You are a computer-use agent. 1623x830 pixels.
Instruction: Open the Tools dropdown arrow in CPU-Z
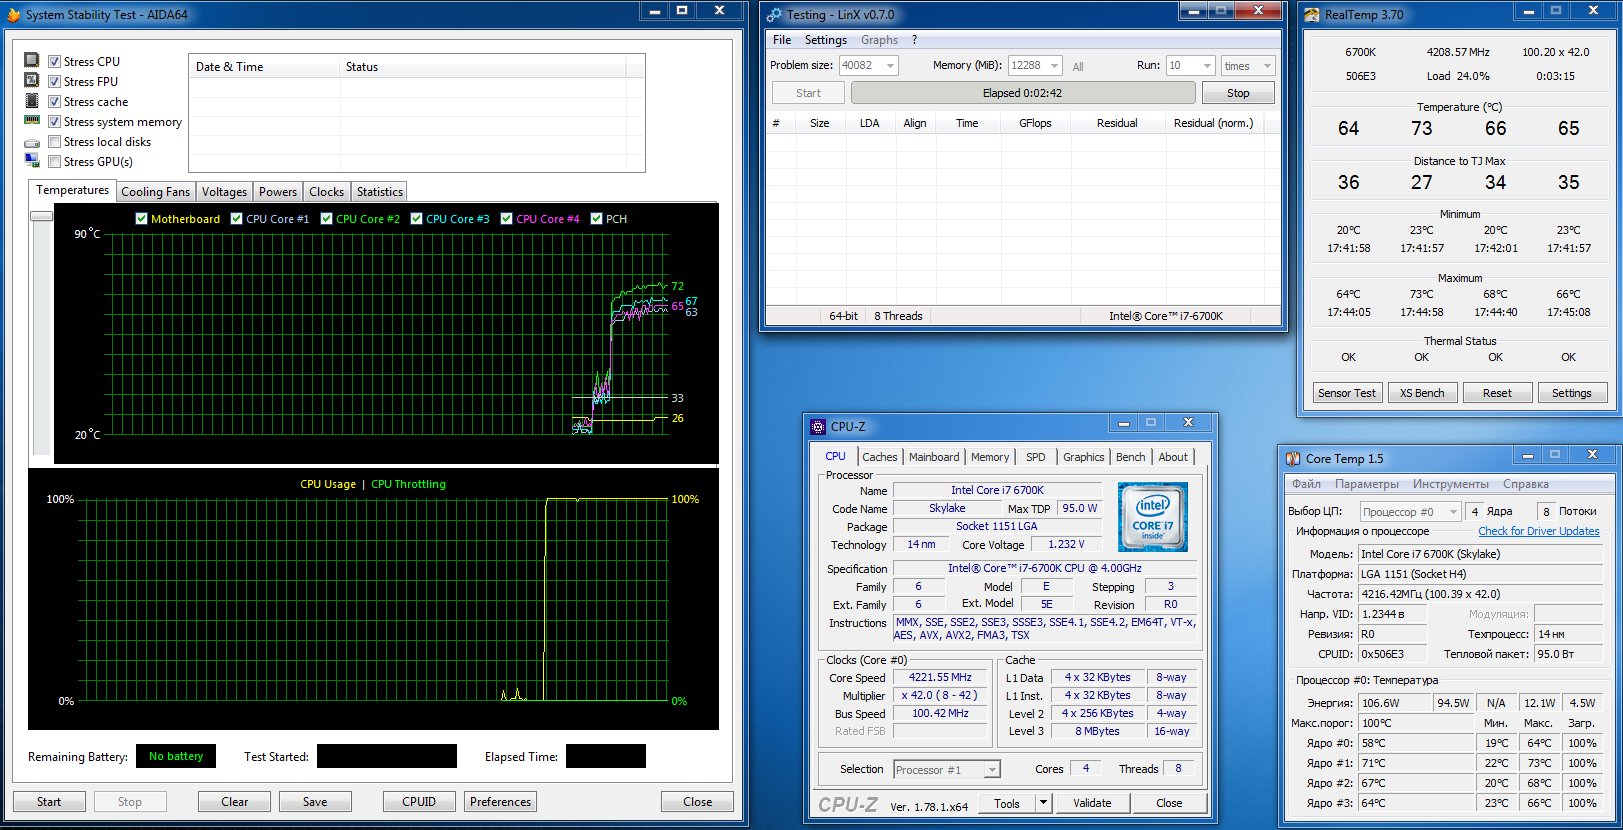click(1043, 802)
